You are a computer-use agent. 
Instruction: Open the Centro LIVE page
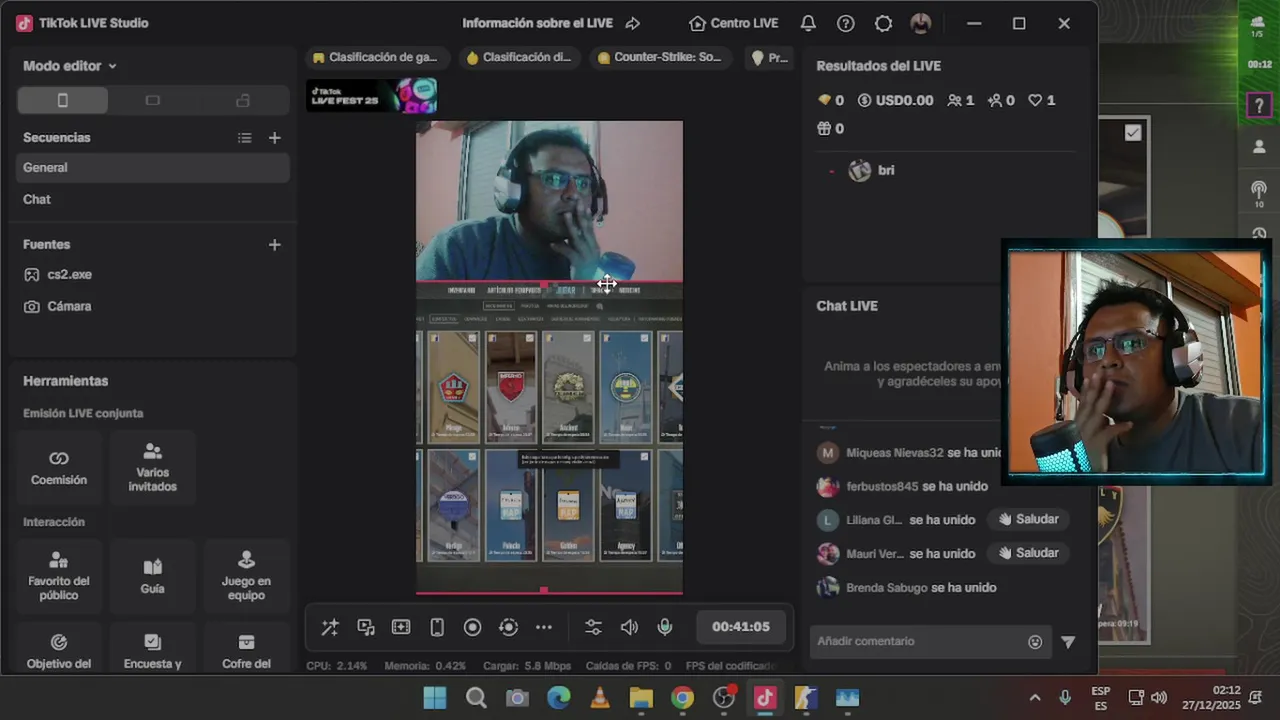733,23
